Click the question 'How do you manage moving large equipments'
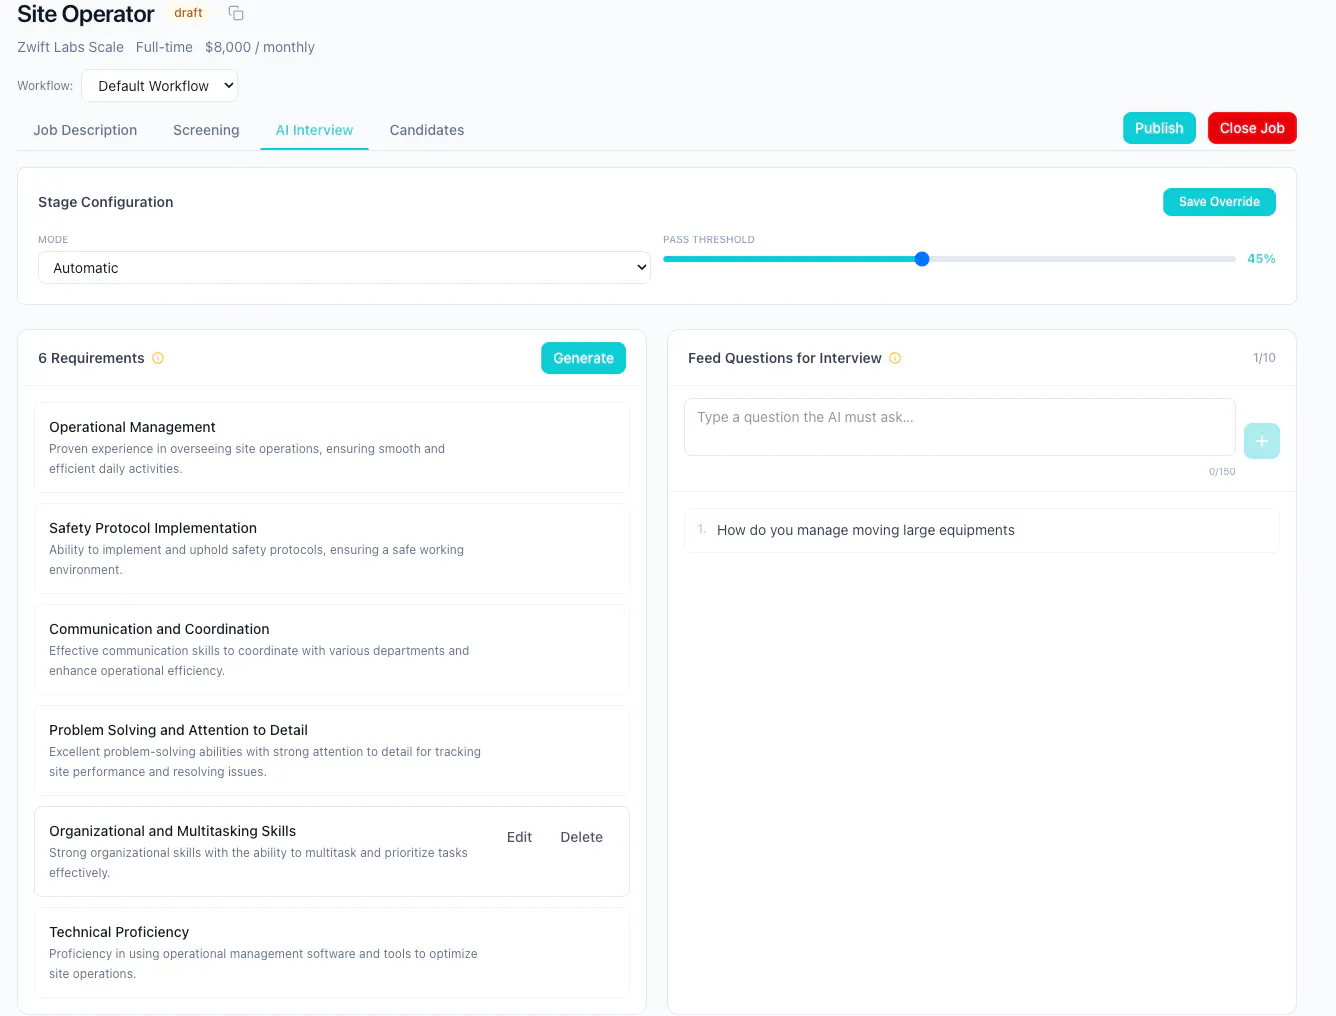This screenshot has height=1016, width=1336. [x=982, y=530]
